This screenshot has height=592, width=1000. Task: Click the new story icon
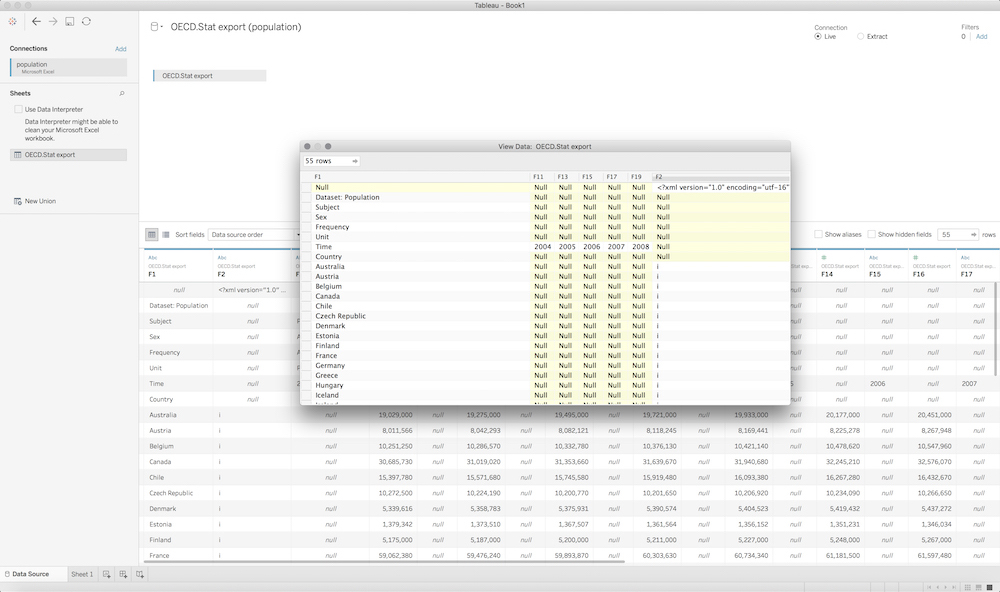(140, 574)
